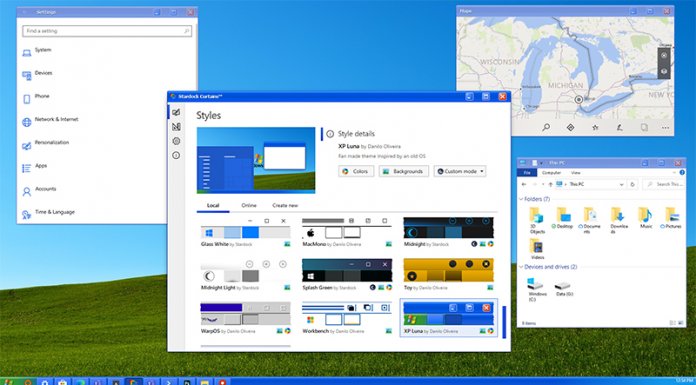Select the XP Luna style card

click(x=448, y=318)
